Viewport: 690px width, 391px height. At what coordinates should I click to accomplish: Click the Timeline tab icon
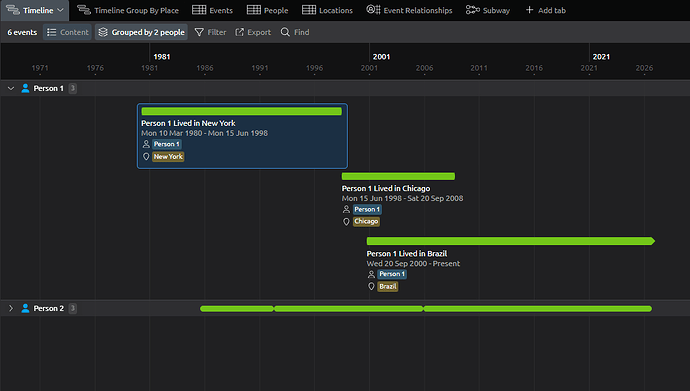[13, 10]
